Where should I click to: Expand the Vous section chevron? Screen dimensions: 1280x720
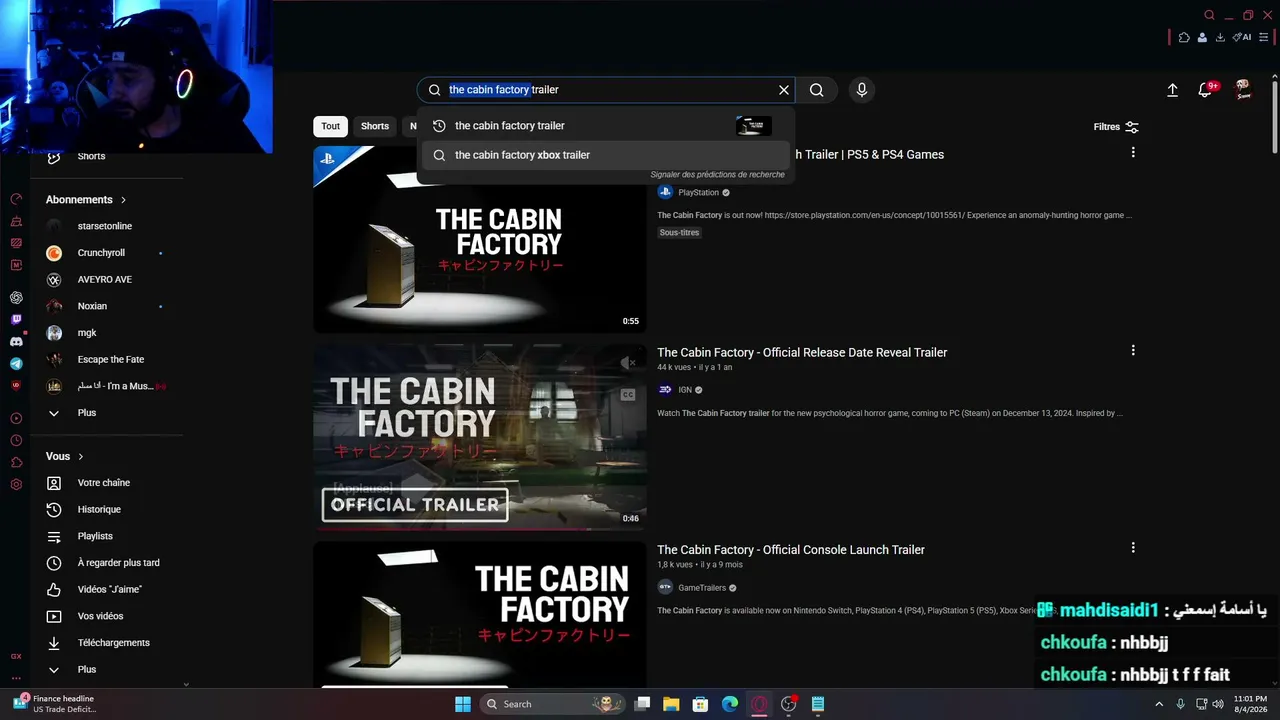[81, 457]
